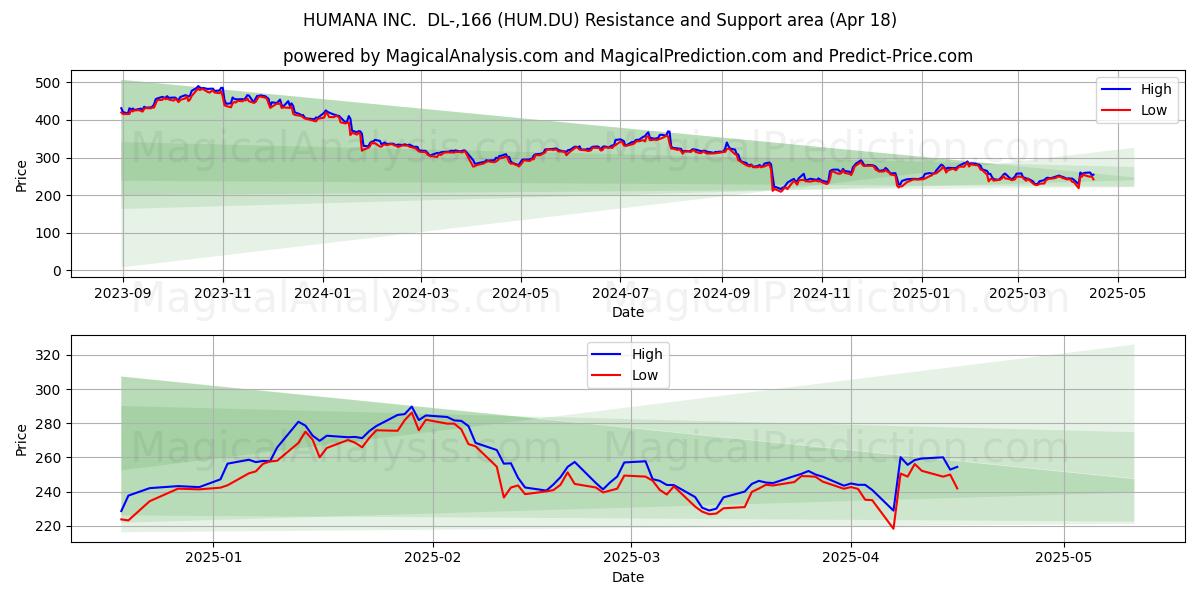Click the 2025-03 tick on the bottom chart
This screenshot has height=600, width=1200.
tap(632, 559)
